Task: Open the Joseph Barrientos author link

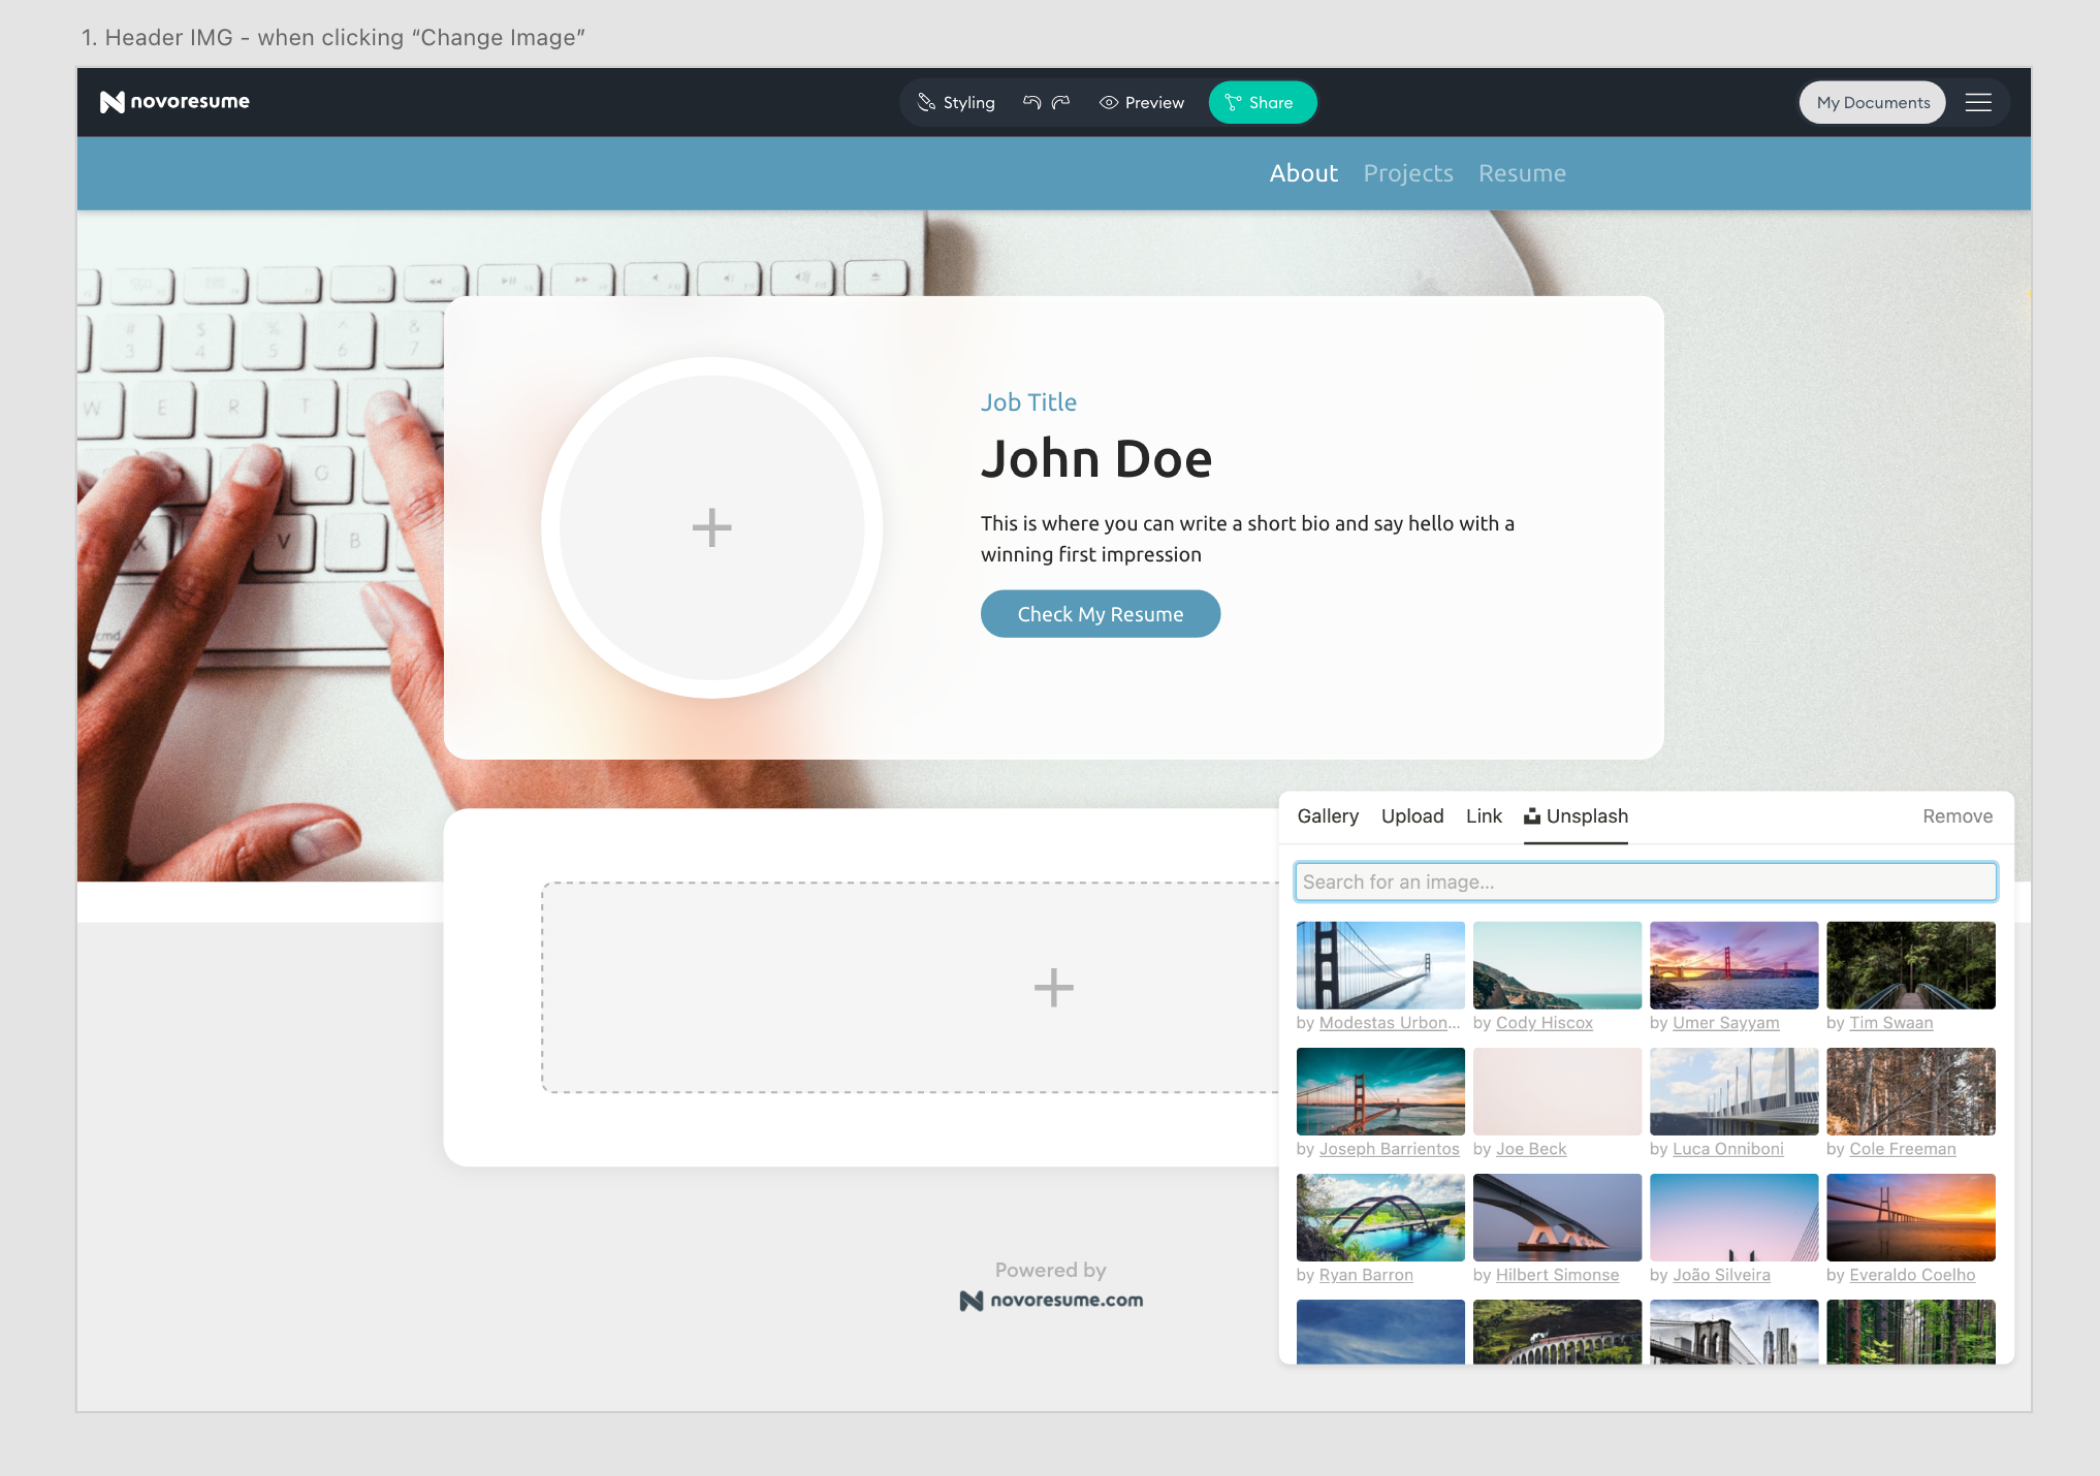Action: pos(1388,1149)
